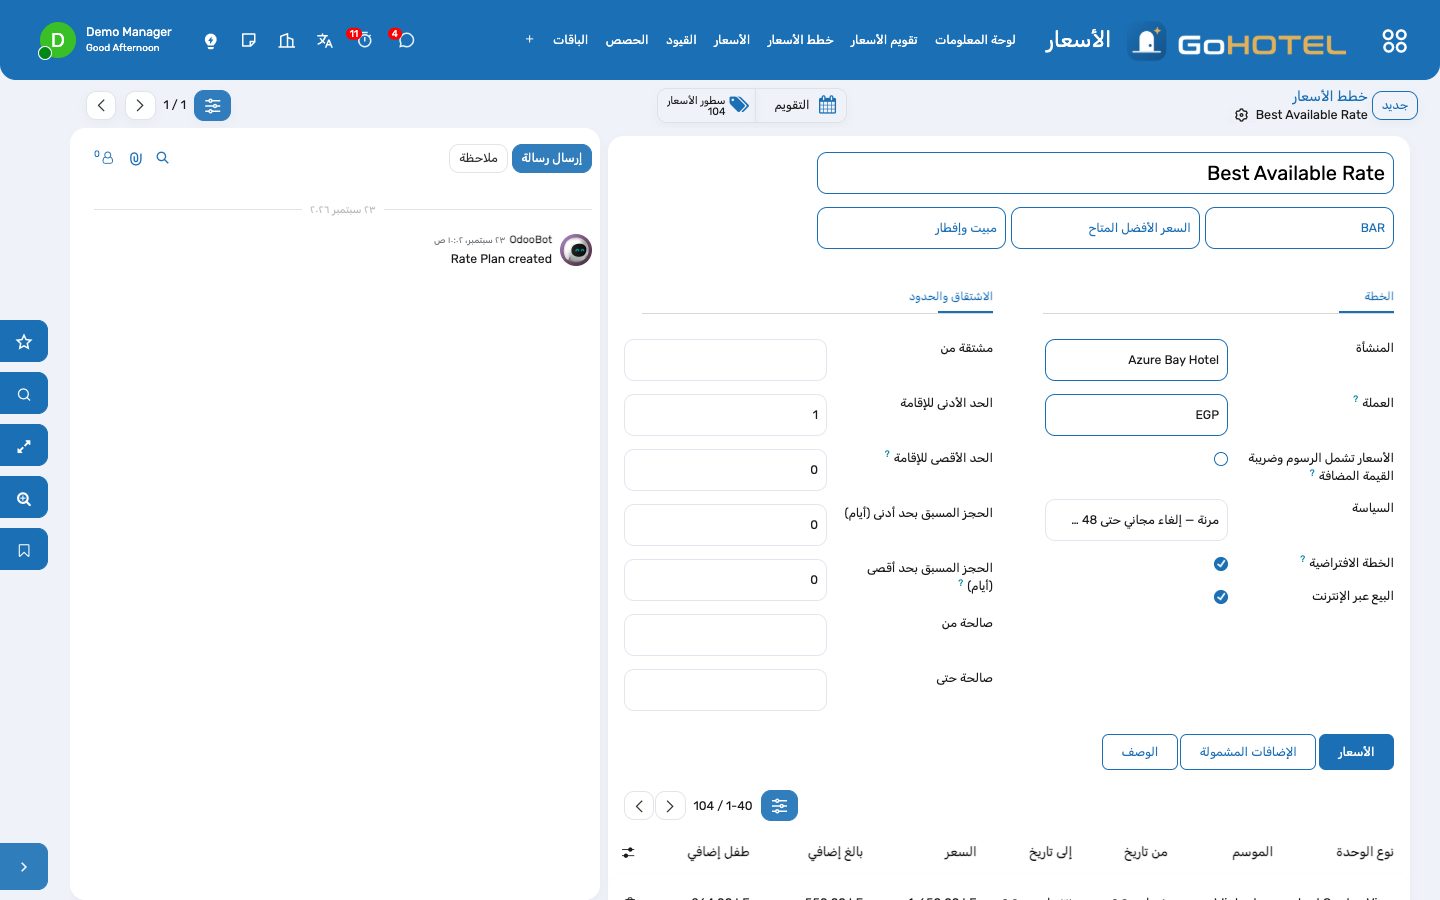
Task: Open تقويم الأسعار menu item
Action: click(884, 40)
